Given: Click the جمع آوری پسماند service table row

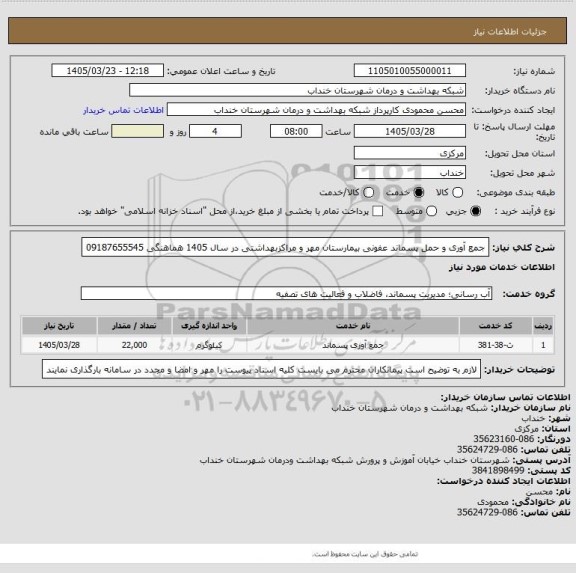Looking at the screenshot, I should click(288, 345).
